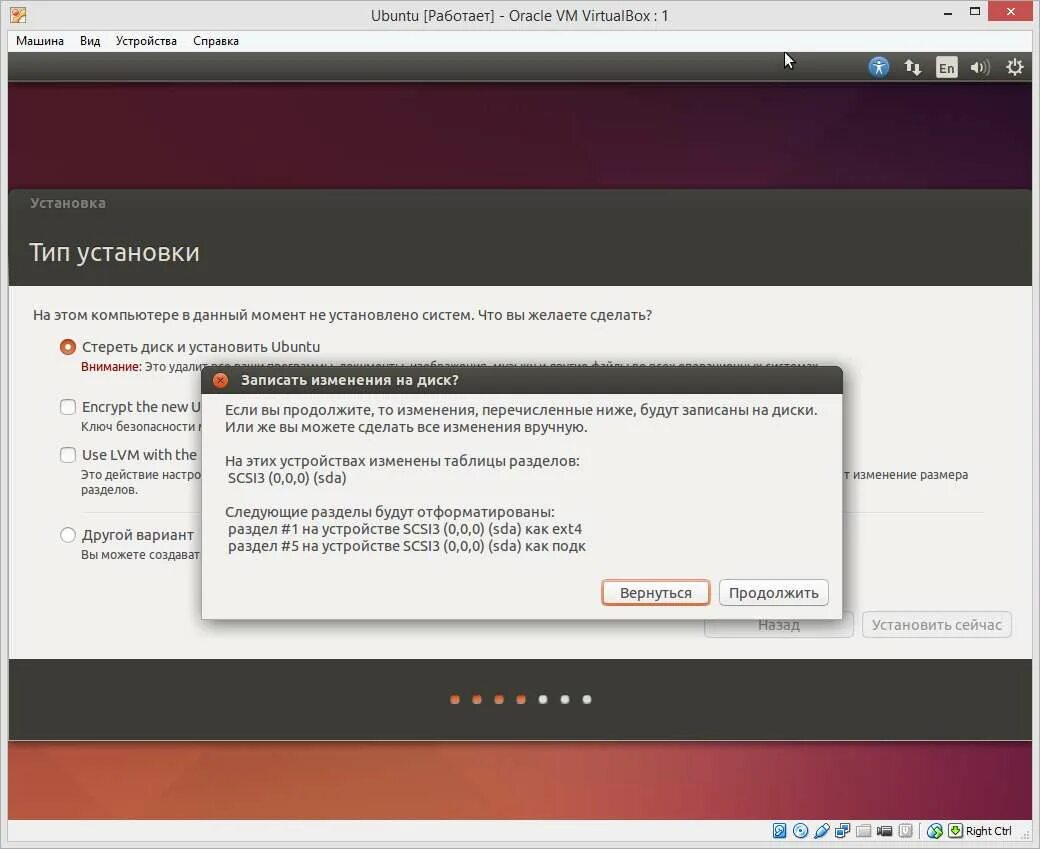The width and height of the screenshot is (1040, 849).
Task: Open the En keyboard layout indicator
Action: click(946, 68)
